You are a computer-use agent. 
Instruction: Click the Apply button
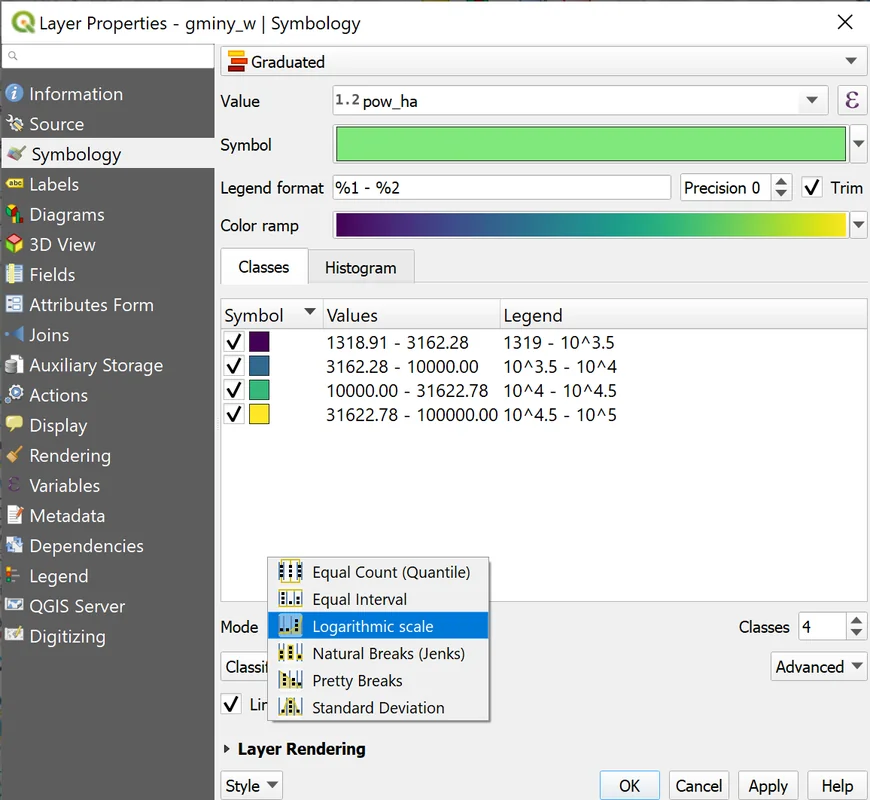768,786
